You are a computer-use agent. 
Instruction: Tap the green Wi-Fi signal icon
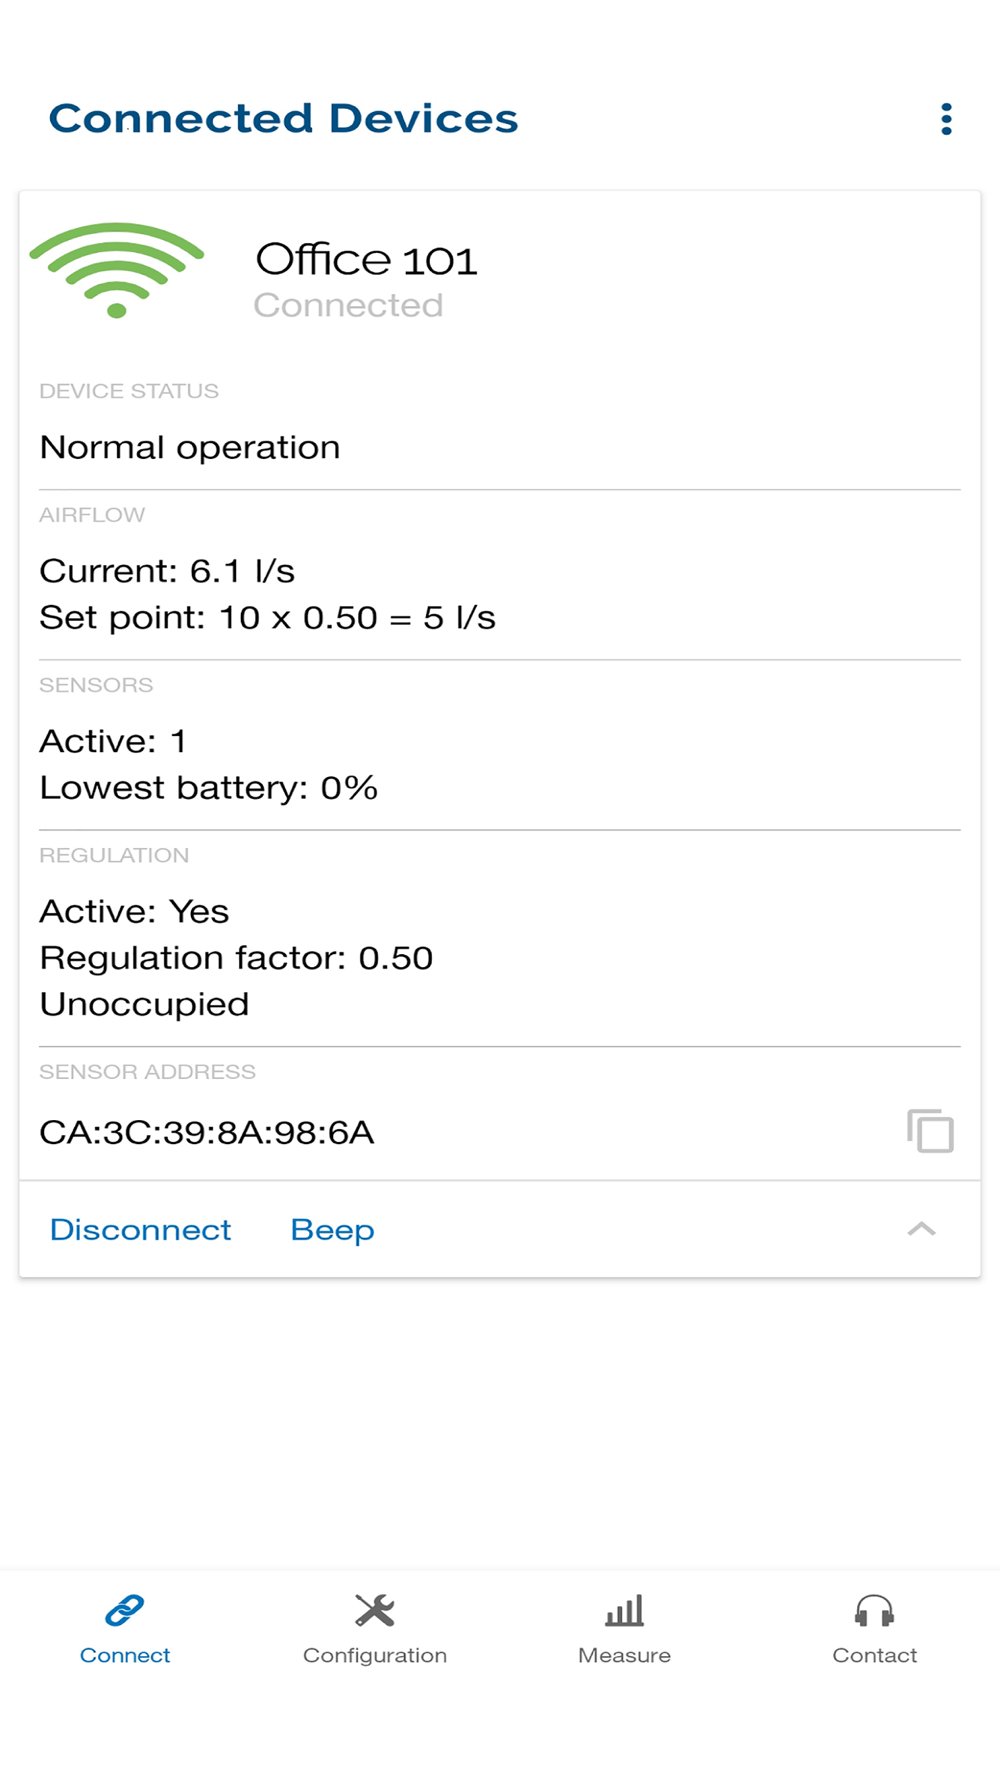pos(117,270)
